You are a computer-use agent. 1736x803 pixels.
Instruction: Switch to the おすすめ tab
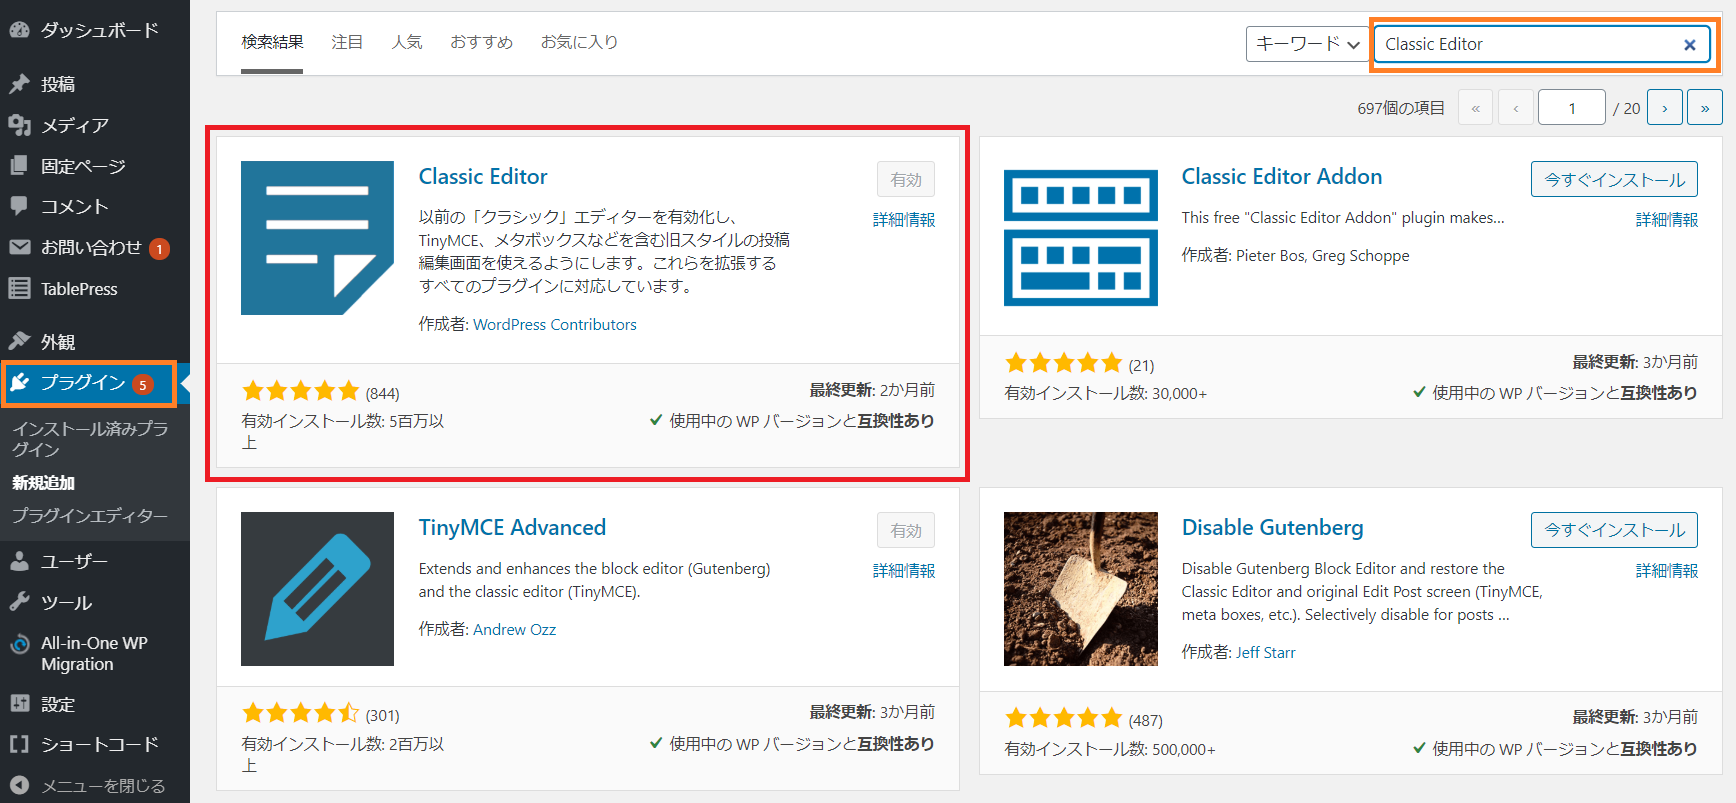tap(481, 42)
